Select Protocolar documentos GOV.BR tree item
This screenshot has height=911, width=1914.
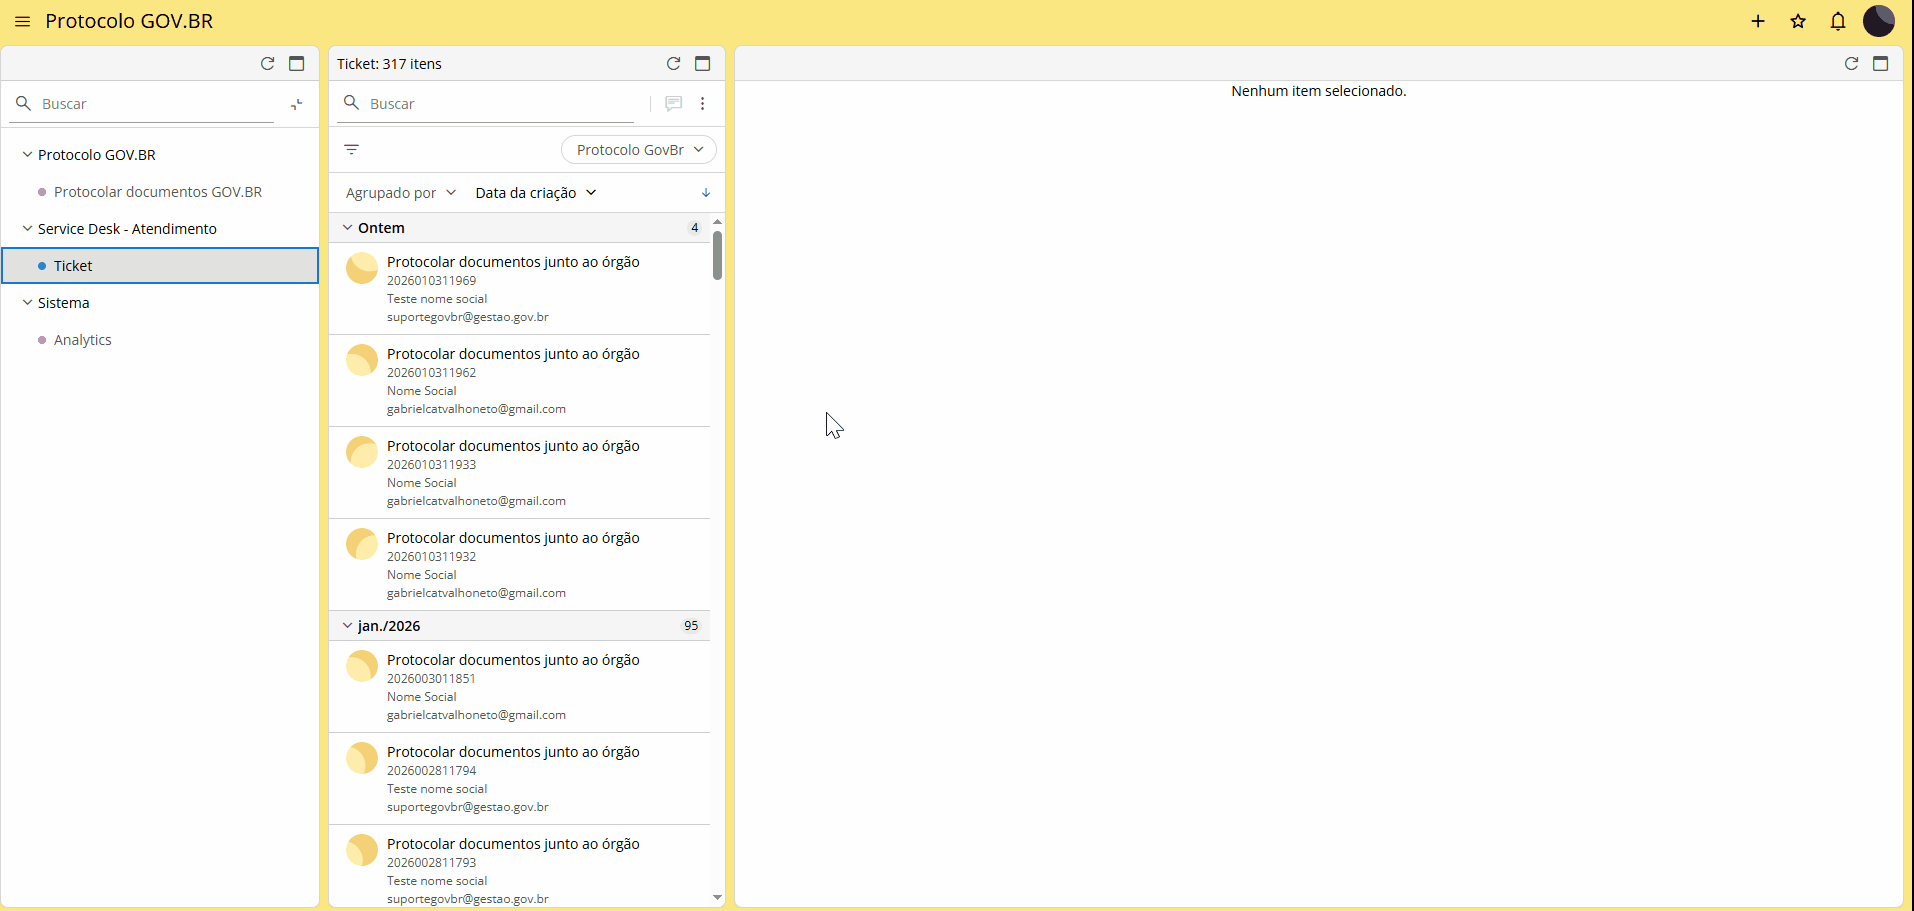pos(158,192)
